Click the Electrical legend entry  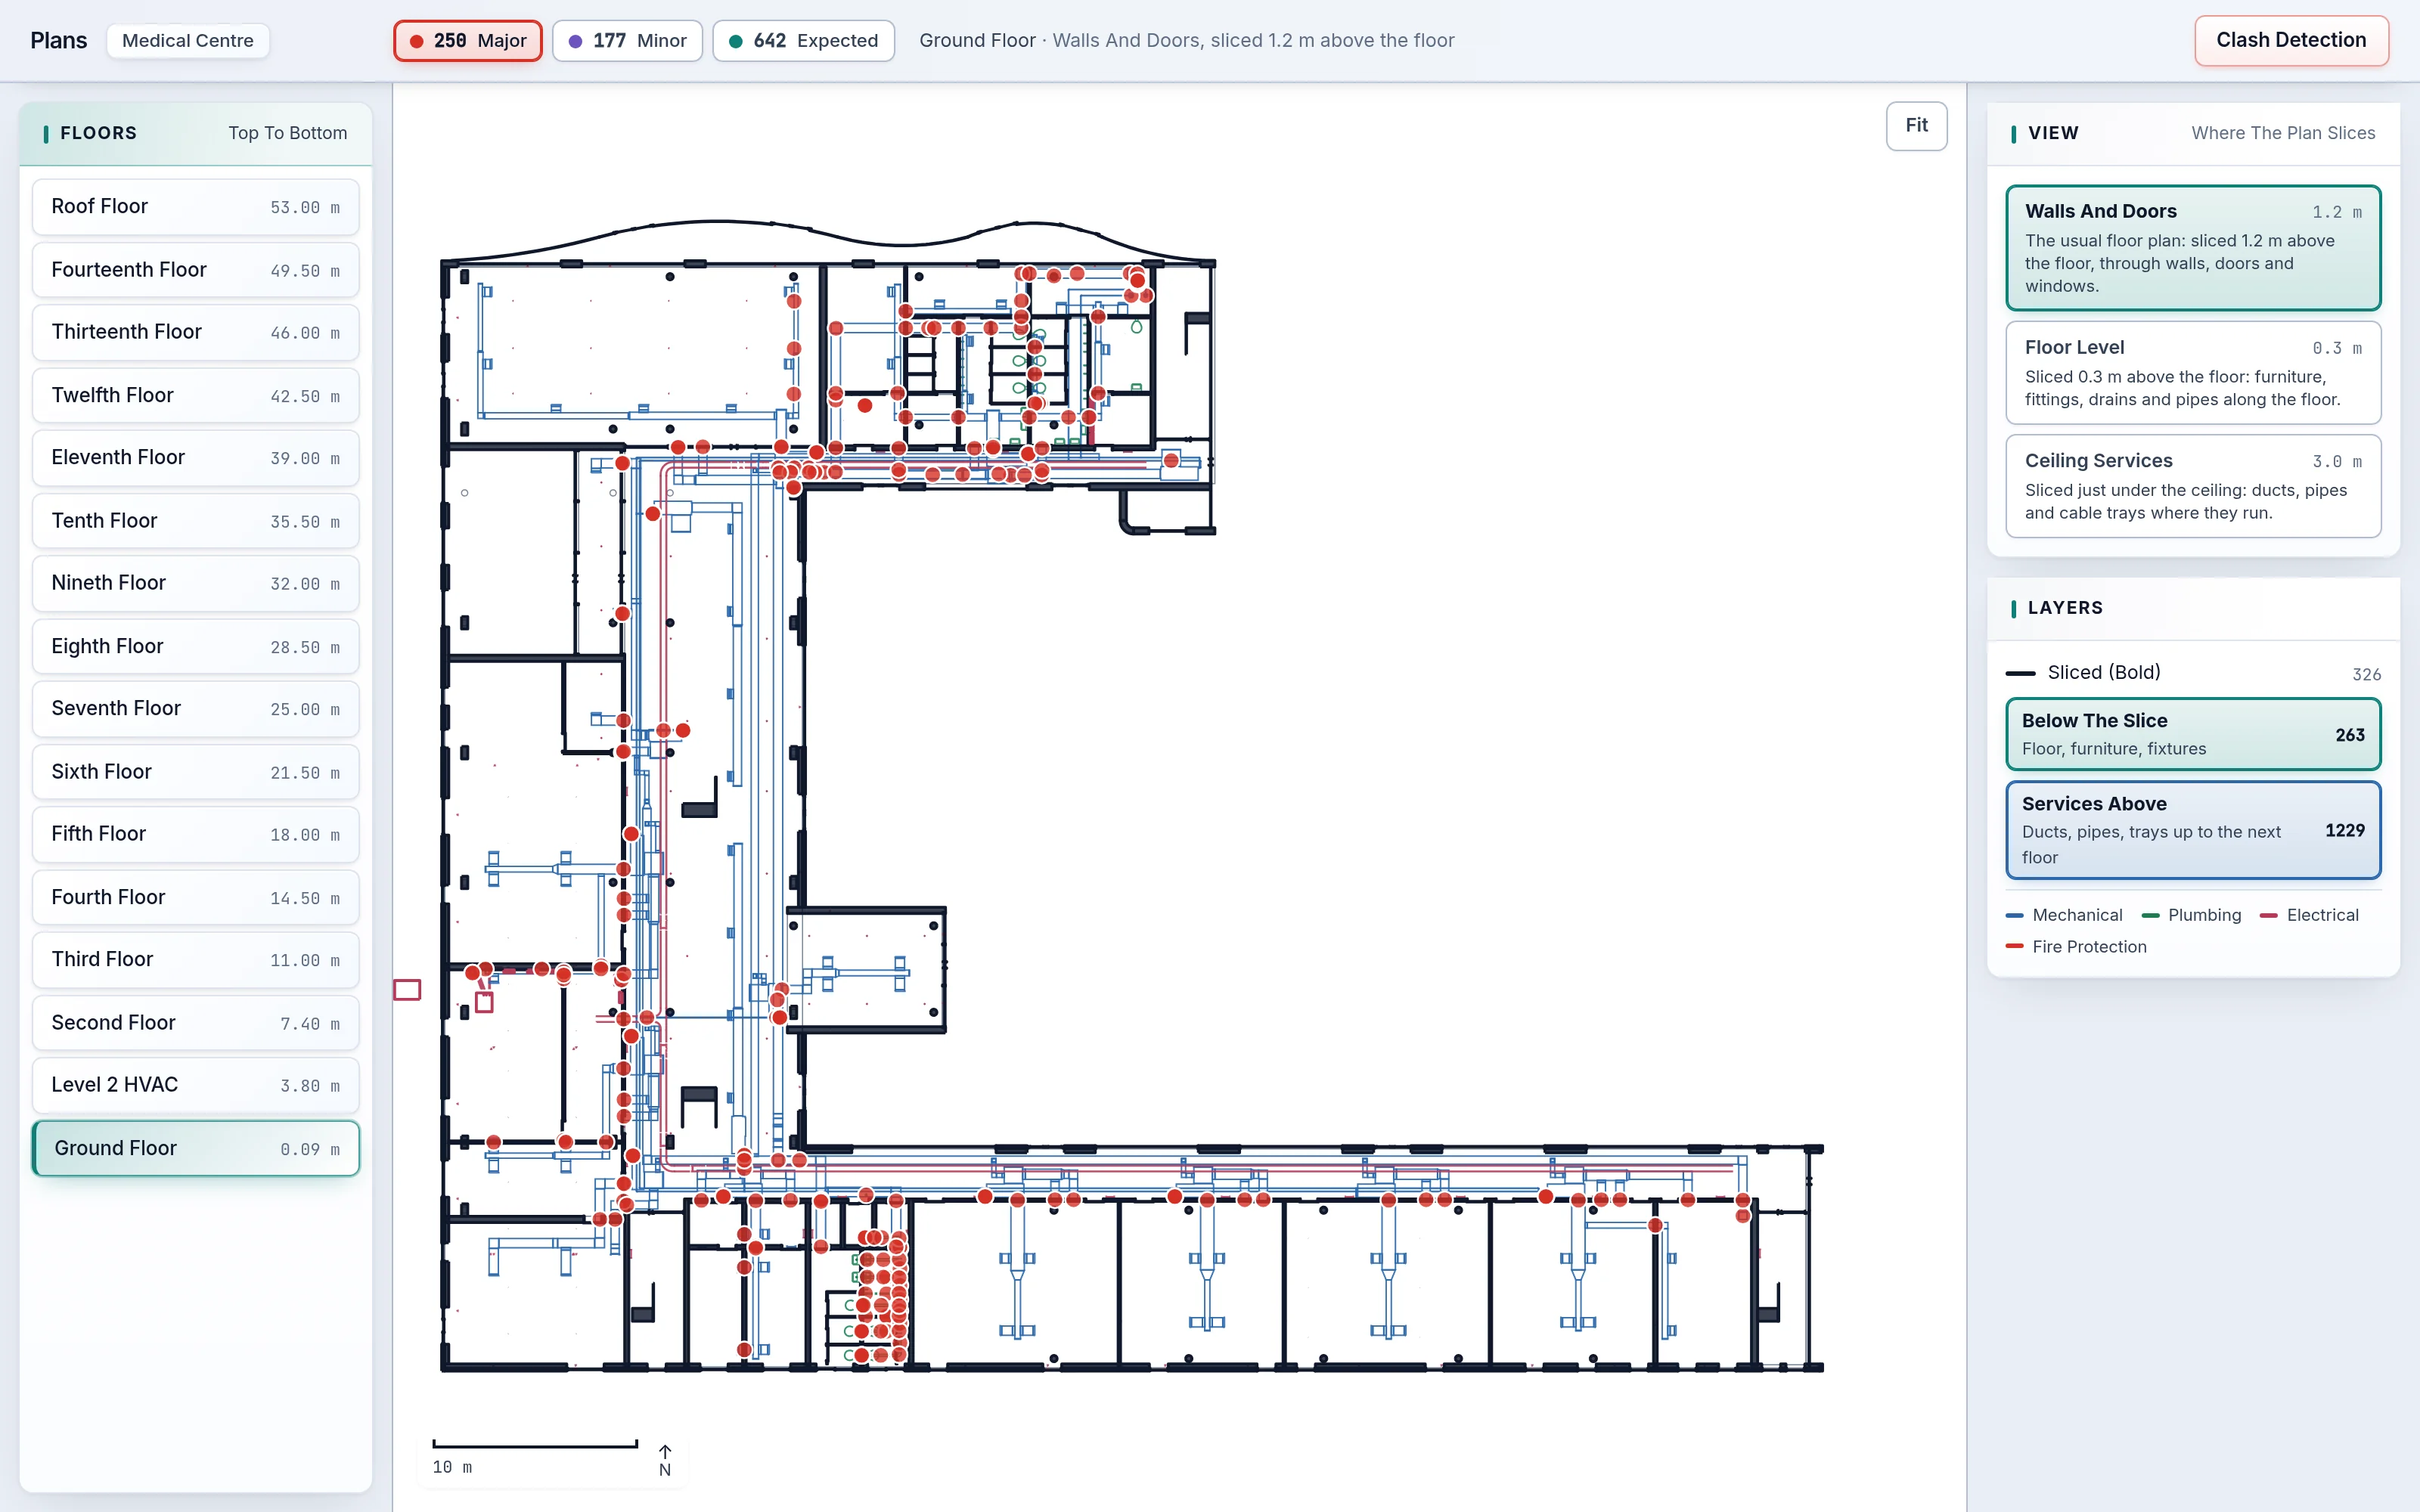[x=2309, y=915]
